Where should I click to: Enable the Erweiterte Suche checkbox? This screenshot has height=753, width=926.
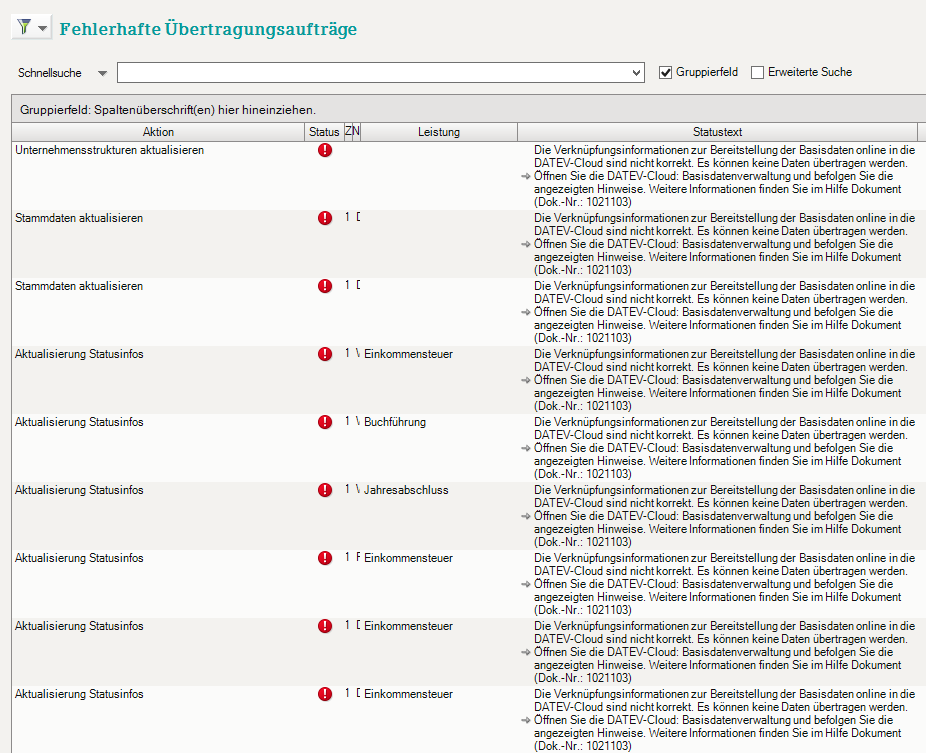click(757, 72)
